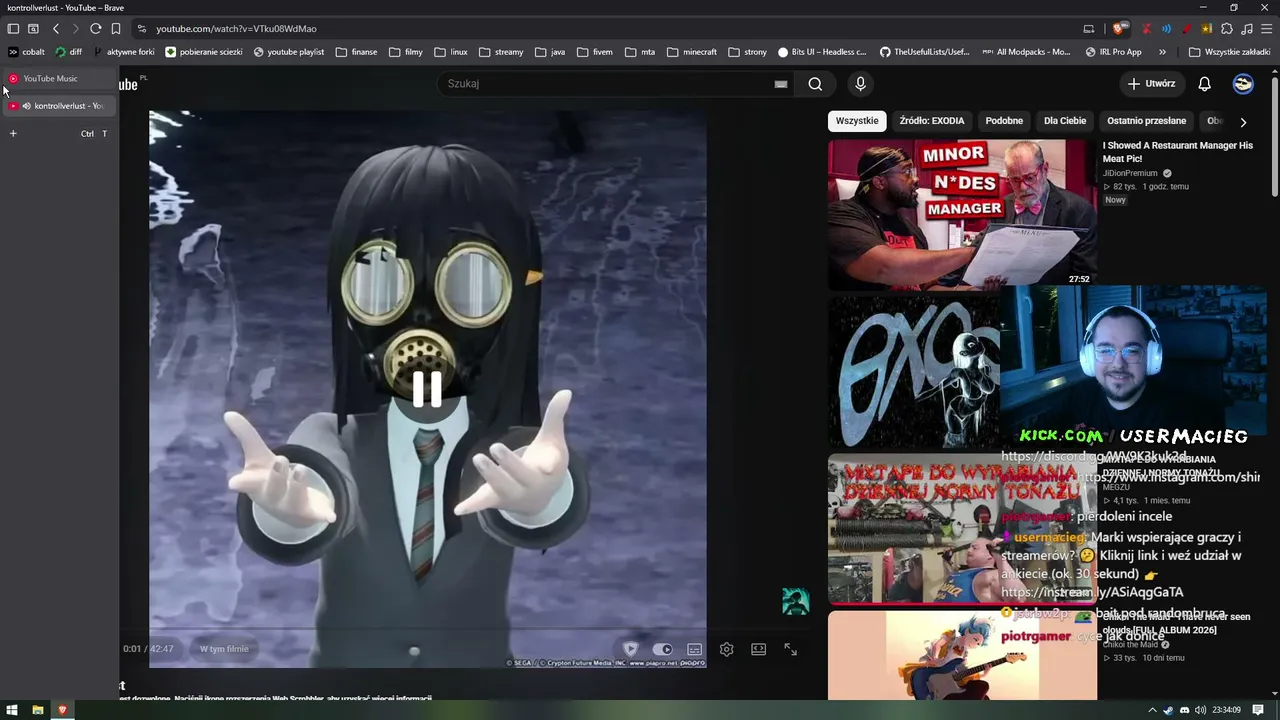Go back to the previous page
The height and width of the screenshot is (720, 1280).
tap(56, 29)
